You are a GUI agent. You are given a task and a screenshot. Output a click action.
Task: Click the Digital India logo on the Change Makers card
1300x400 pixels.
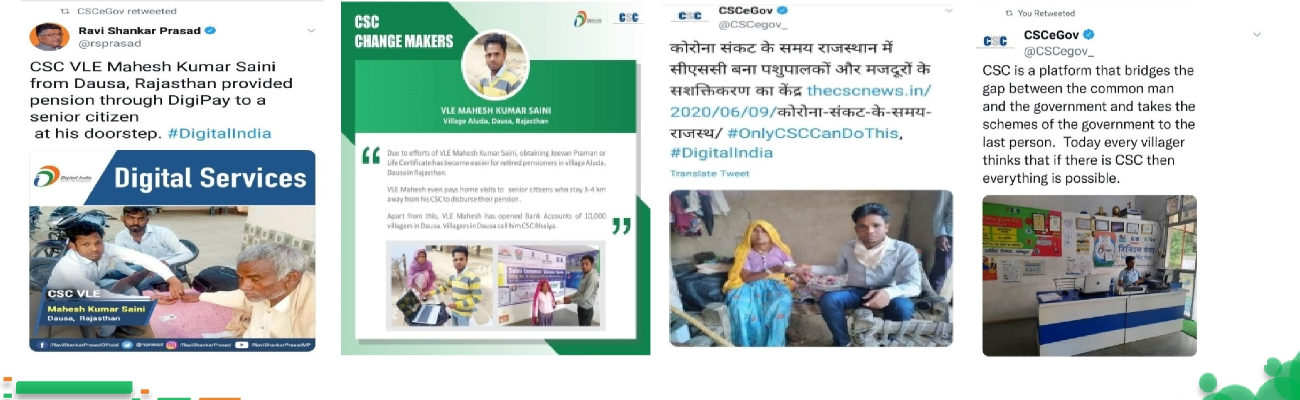click(587, 18)
